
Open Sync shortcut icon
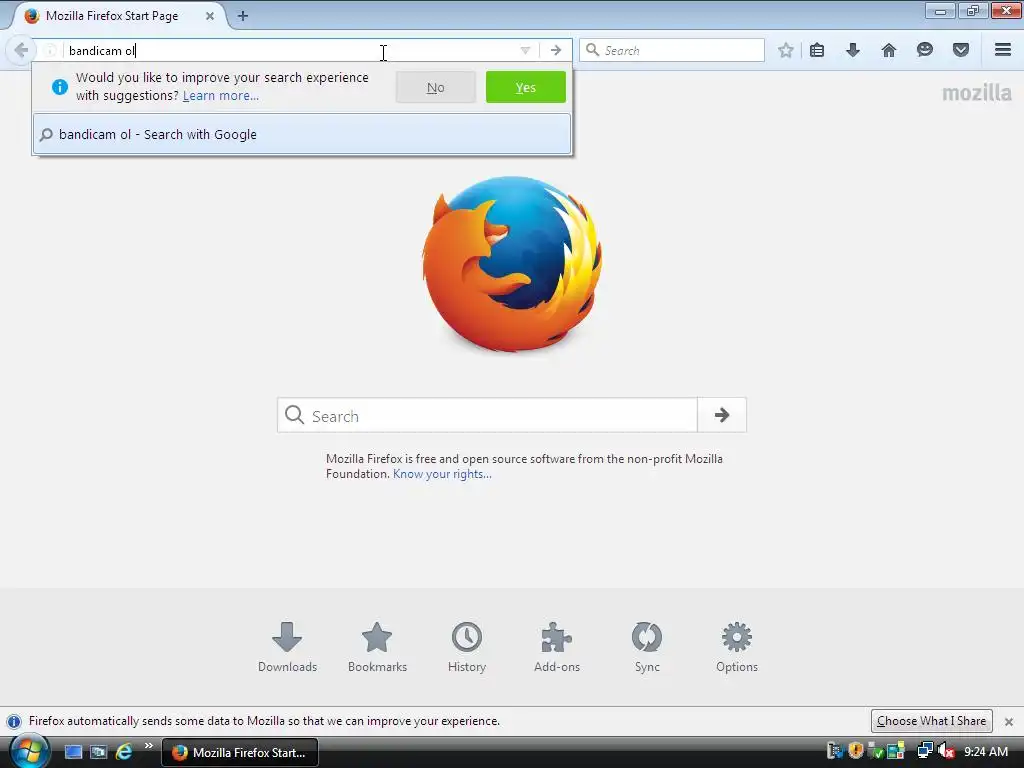point(647,647)
